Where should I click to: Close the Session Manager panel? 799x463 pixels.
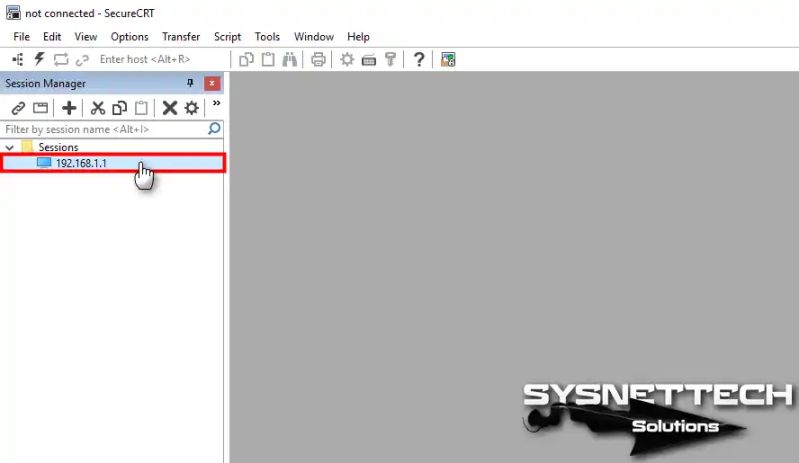point(212,84)
